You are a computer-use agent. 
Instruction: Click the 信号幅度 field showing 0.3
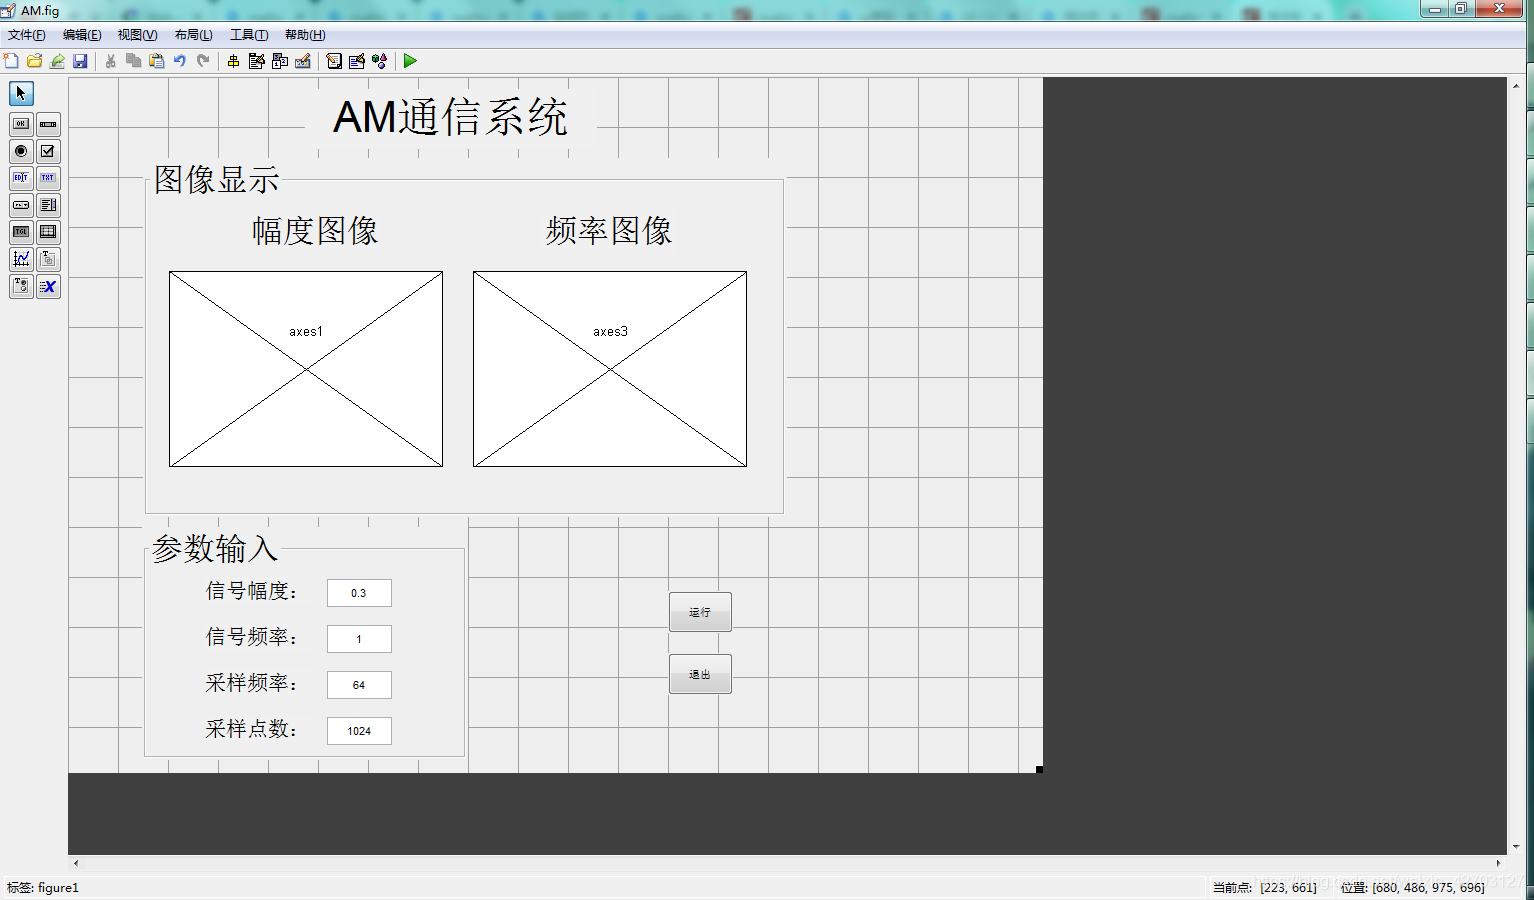[x=358, y=592]
